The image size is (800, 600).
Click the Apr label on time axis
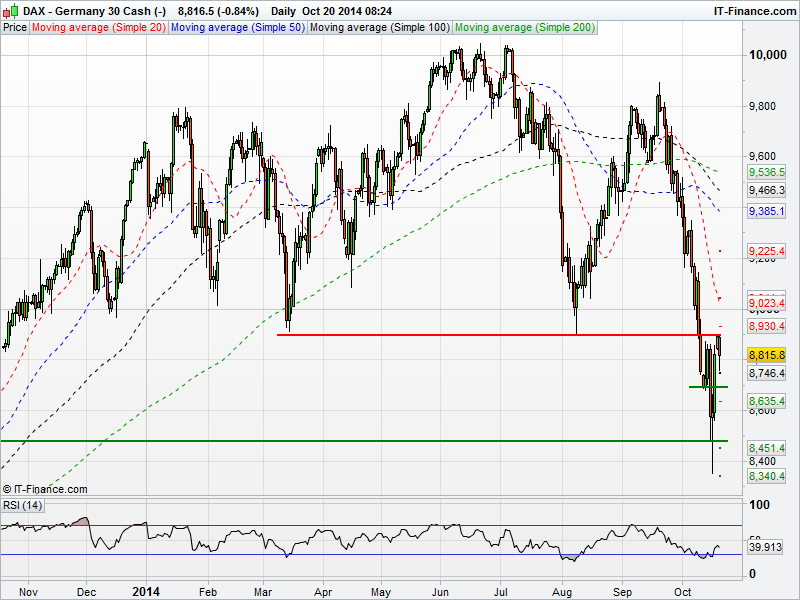click(x=323, y=592)
